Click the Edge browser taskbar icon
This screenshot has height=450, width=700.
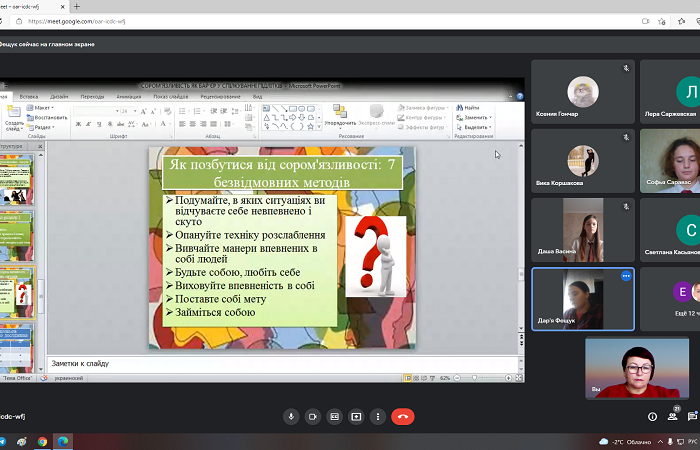click(x=62, y=441)
